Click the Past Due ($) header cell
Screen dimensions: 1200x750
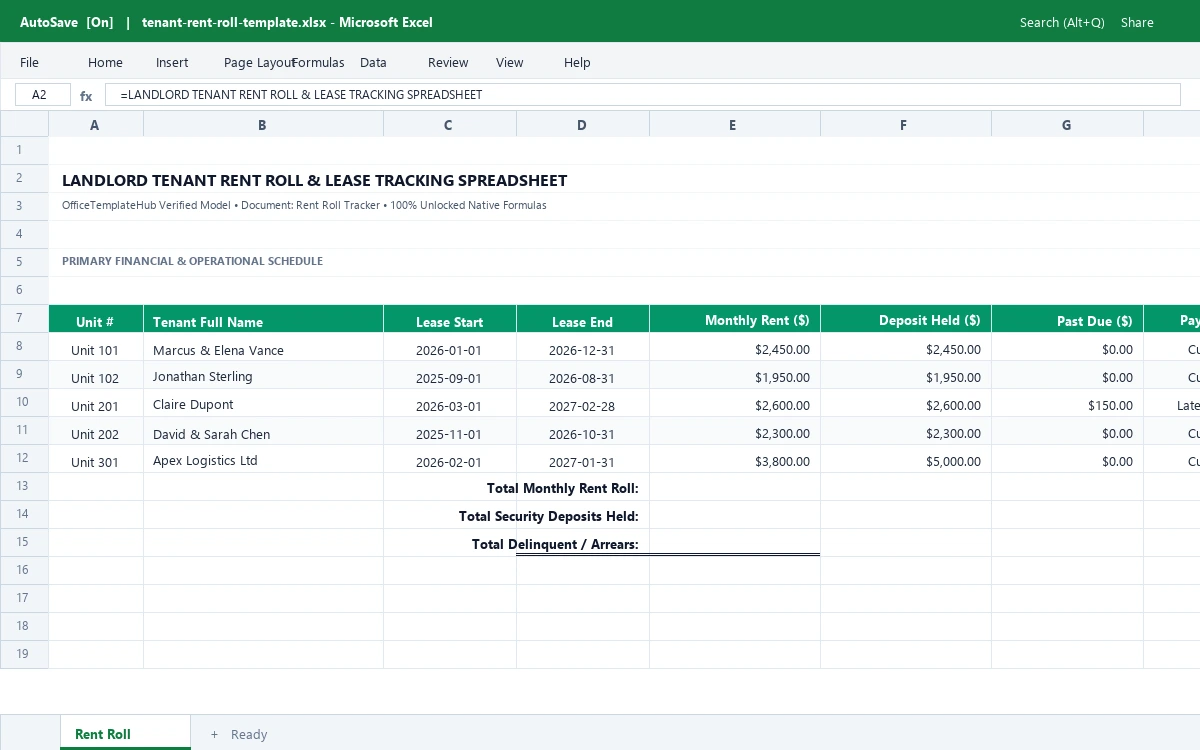1067,319
